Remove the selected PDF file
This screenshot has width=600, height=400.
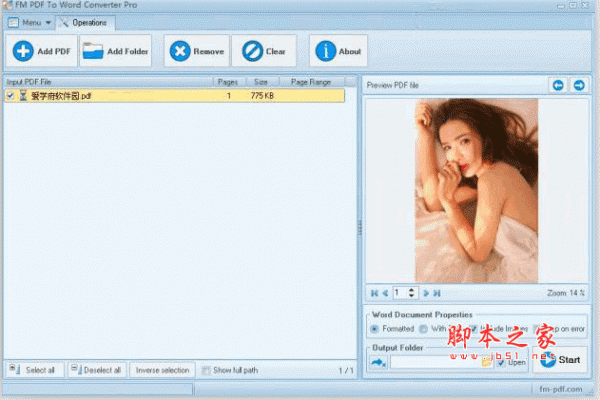click(x=195, y=50)
